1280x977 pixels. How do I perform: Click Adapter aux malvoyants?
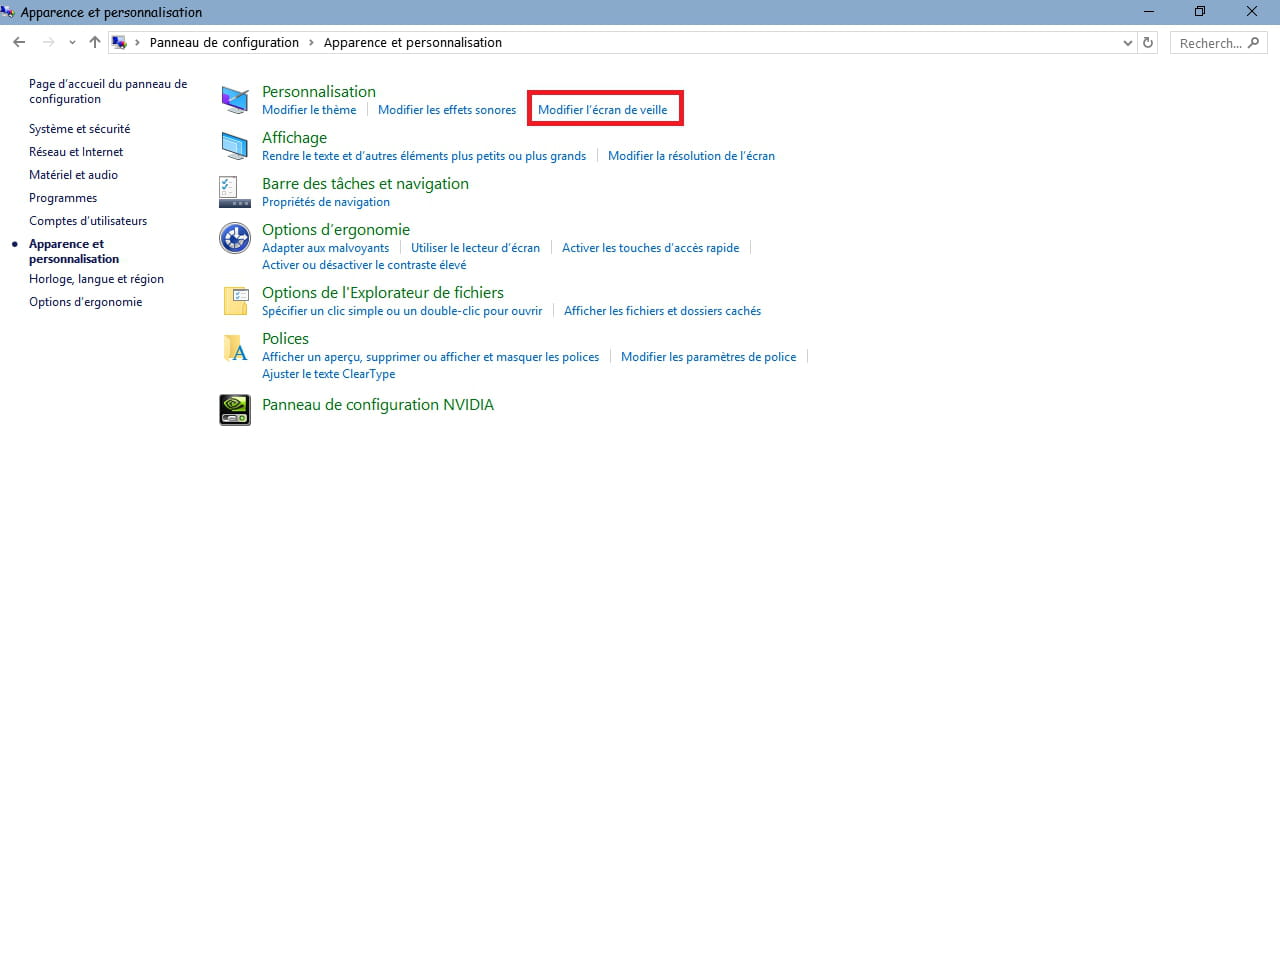point(325,248)
